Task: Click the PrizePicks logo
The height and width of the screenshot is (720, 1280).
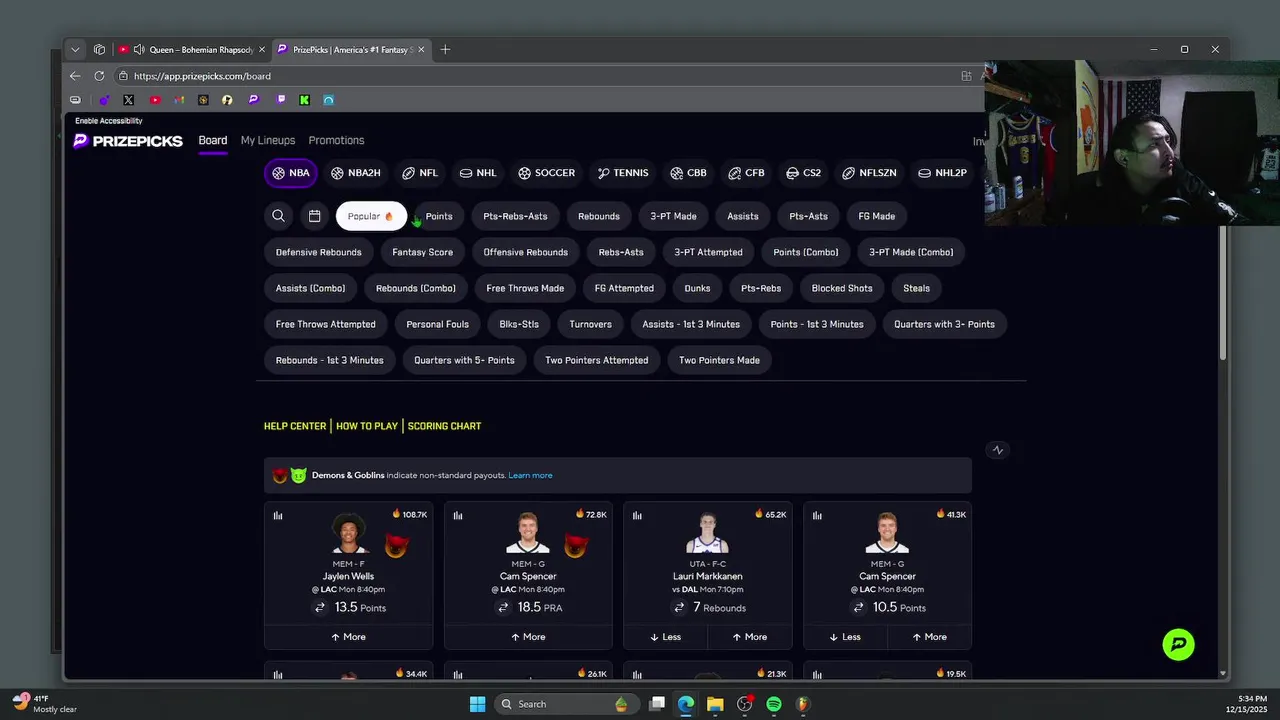Action: pos(128,141)
